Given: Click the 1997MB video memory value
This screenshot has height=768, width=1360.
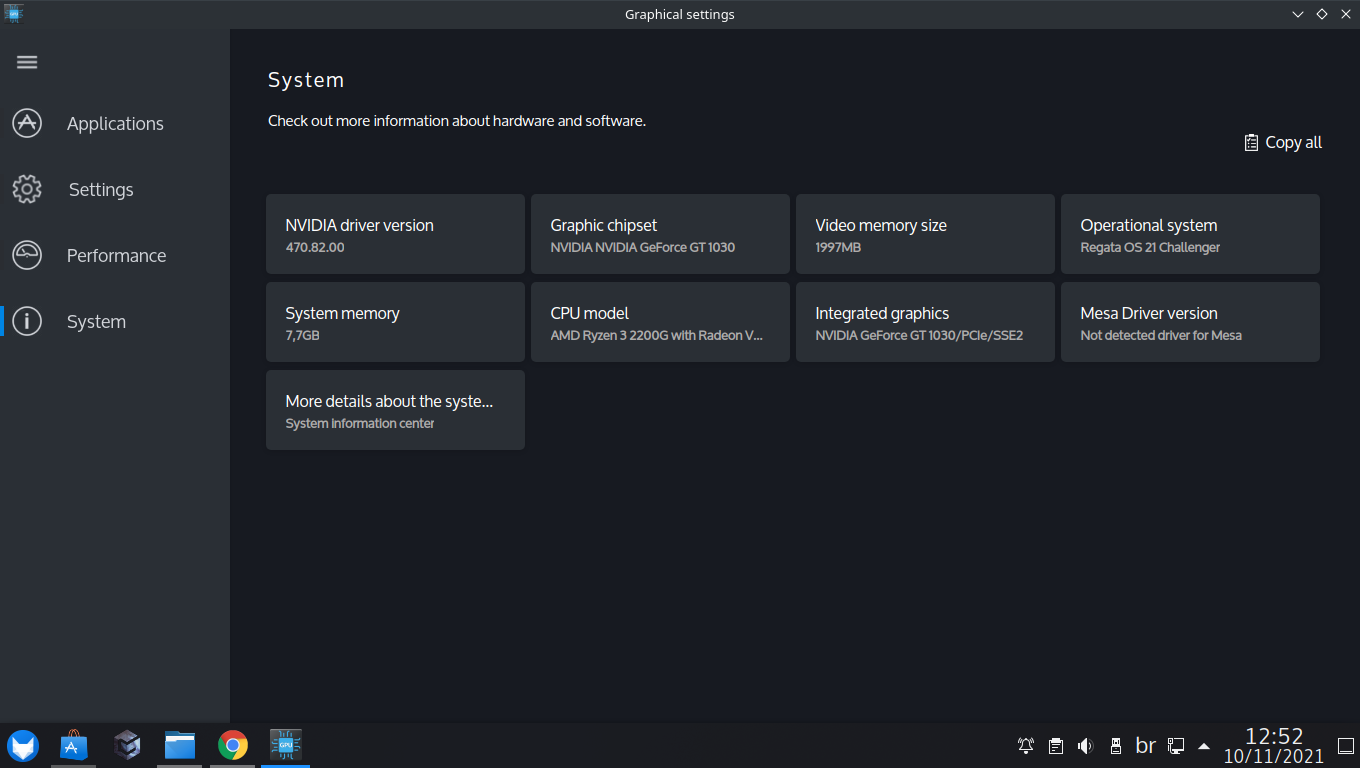Looking at the screenshot, I should tap(838, 248).
